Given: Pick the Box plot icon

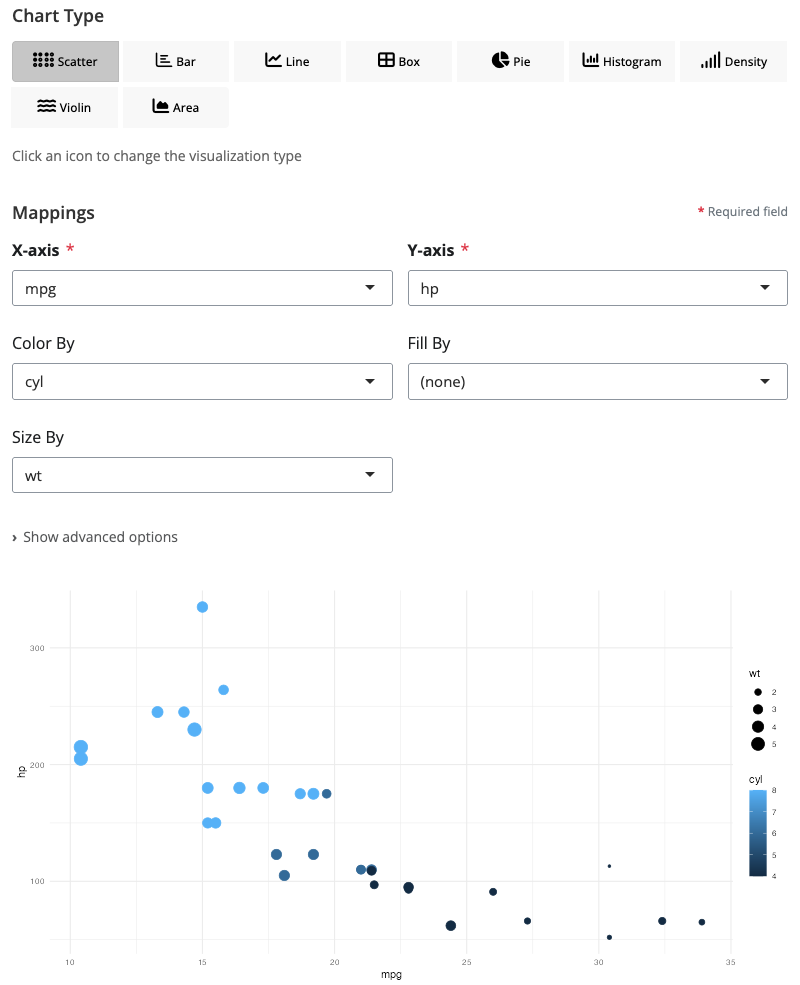Looking at the screenshot, I should point(386,61).
